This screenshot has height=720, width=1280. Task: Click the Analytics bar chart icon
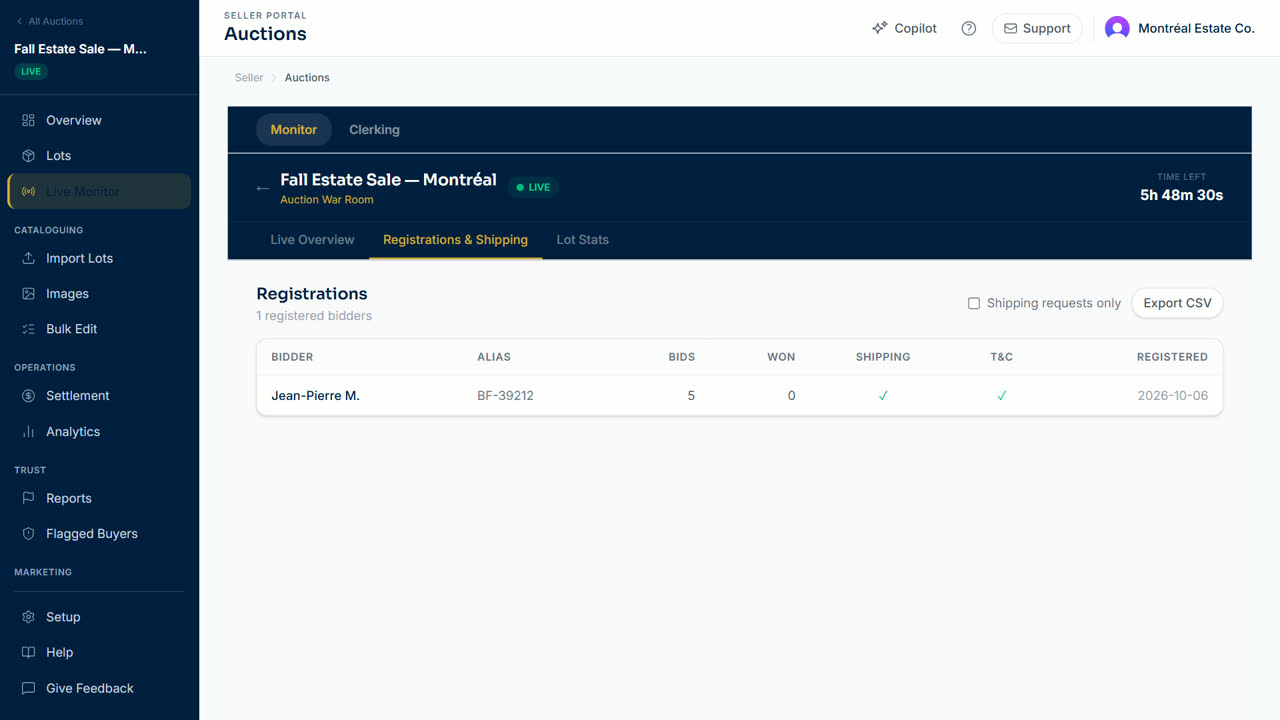pyautogui.click(x=28, y=432)
